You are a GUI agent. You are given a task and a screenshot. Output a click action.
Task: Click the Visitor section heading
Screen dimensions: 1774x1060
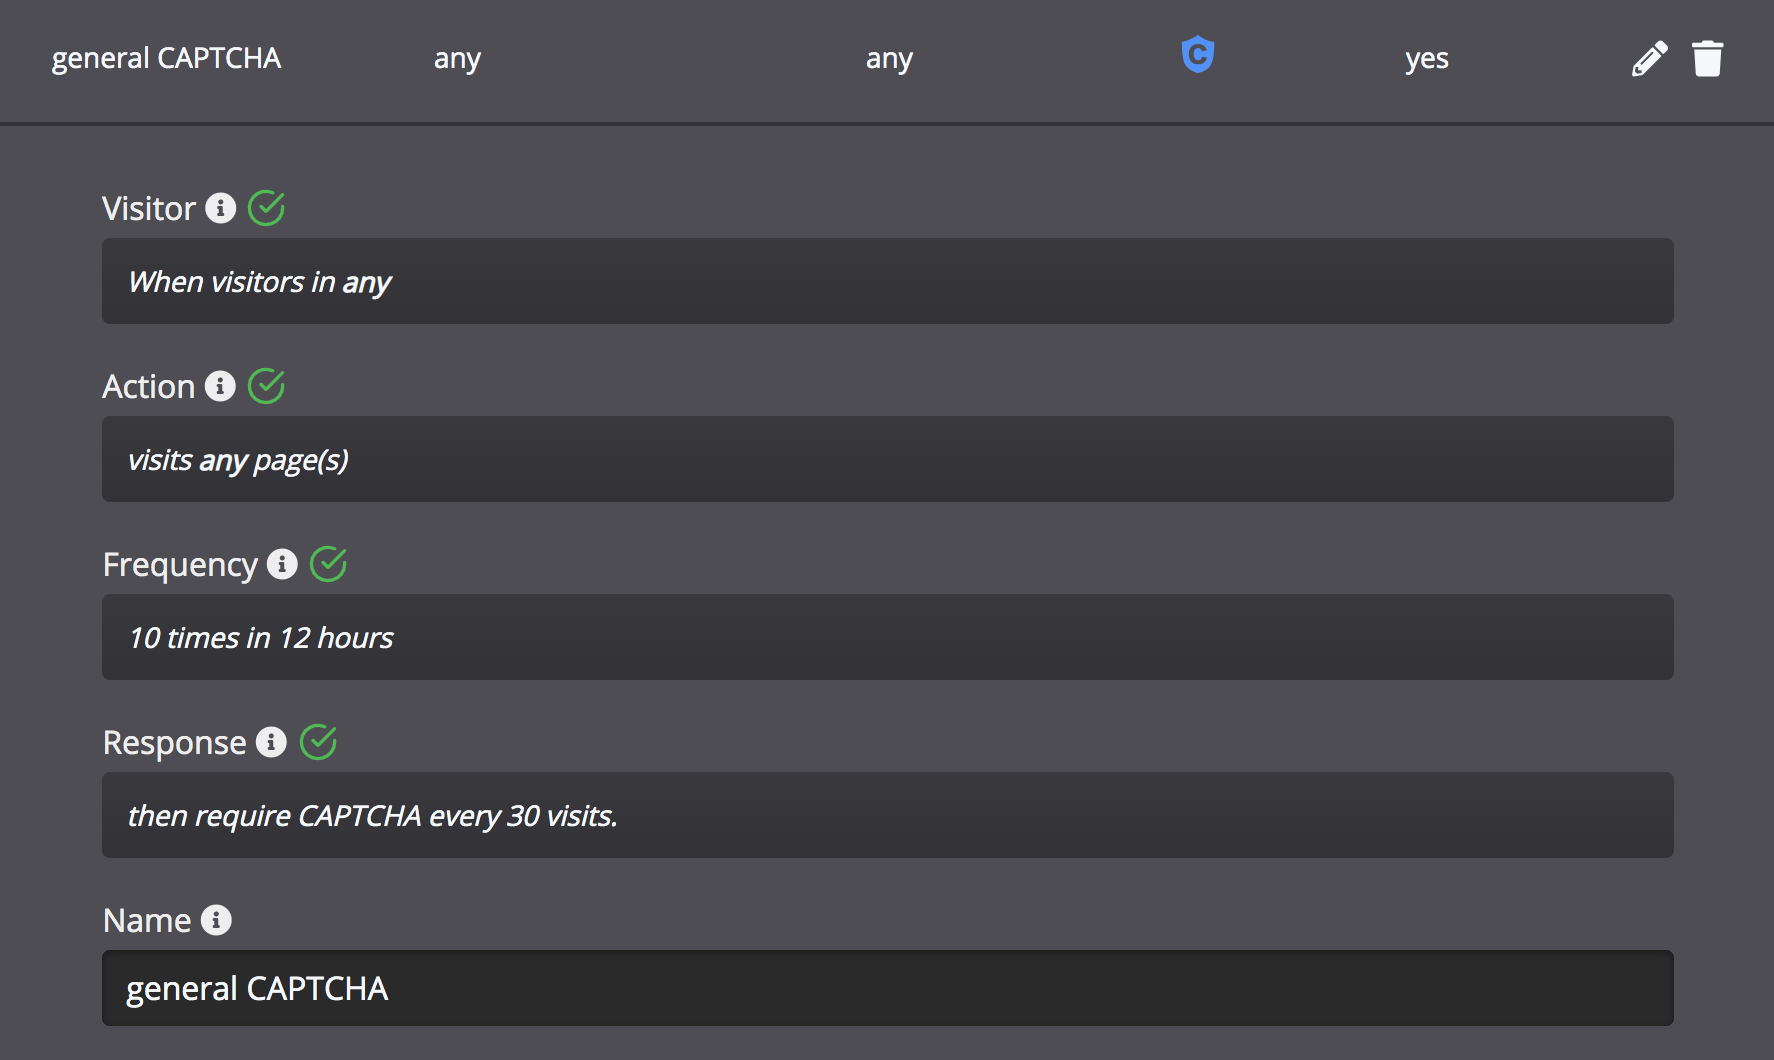pyautogui.click(x=149, y=208)
